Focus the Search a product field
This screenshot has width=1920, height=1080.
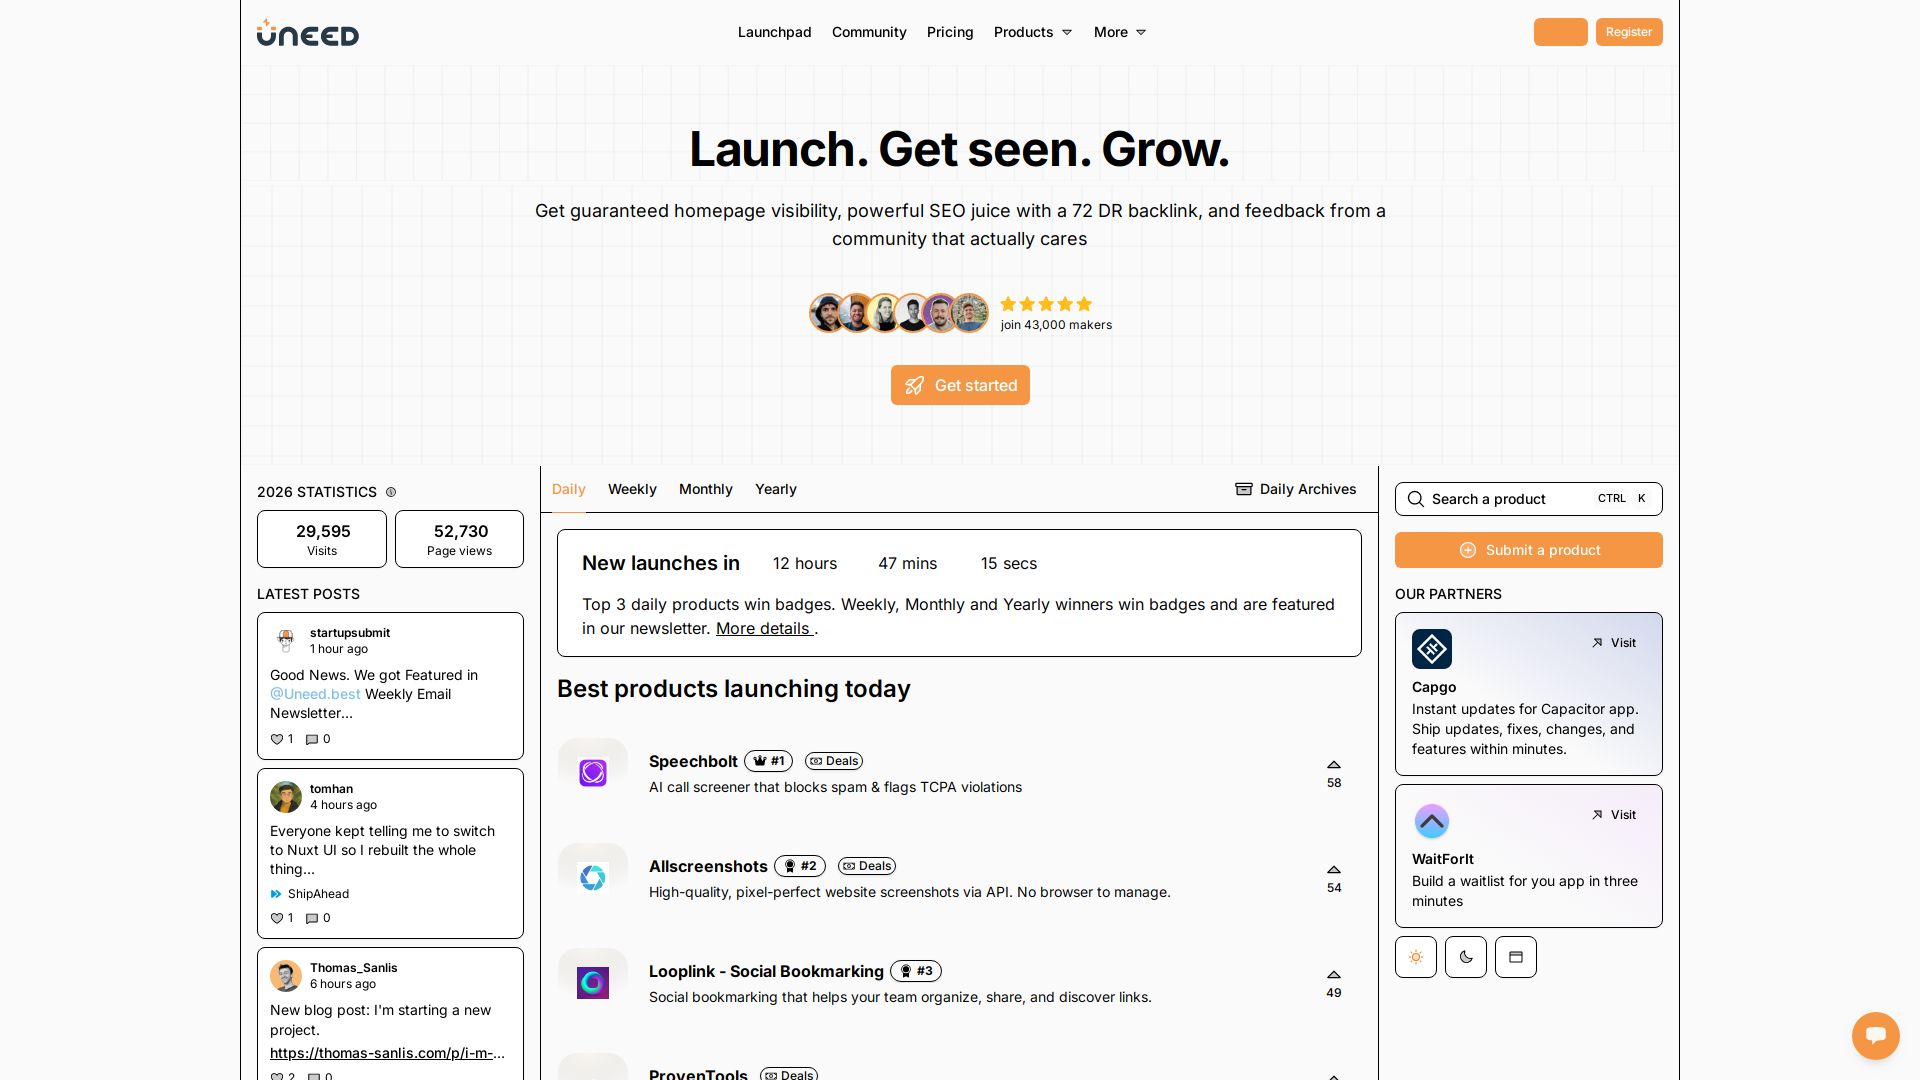[x=1500, y=499]
